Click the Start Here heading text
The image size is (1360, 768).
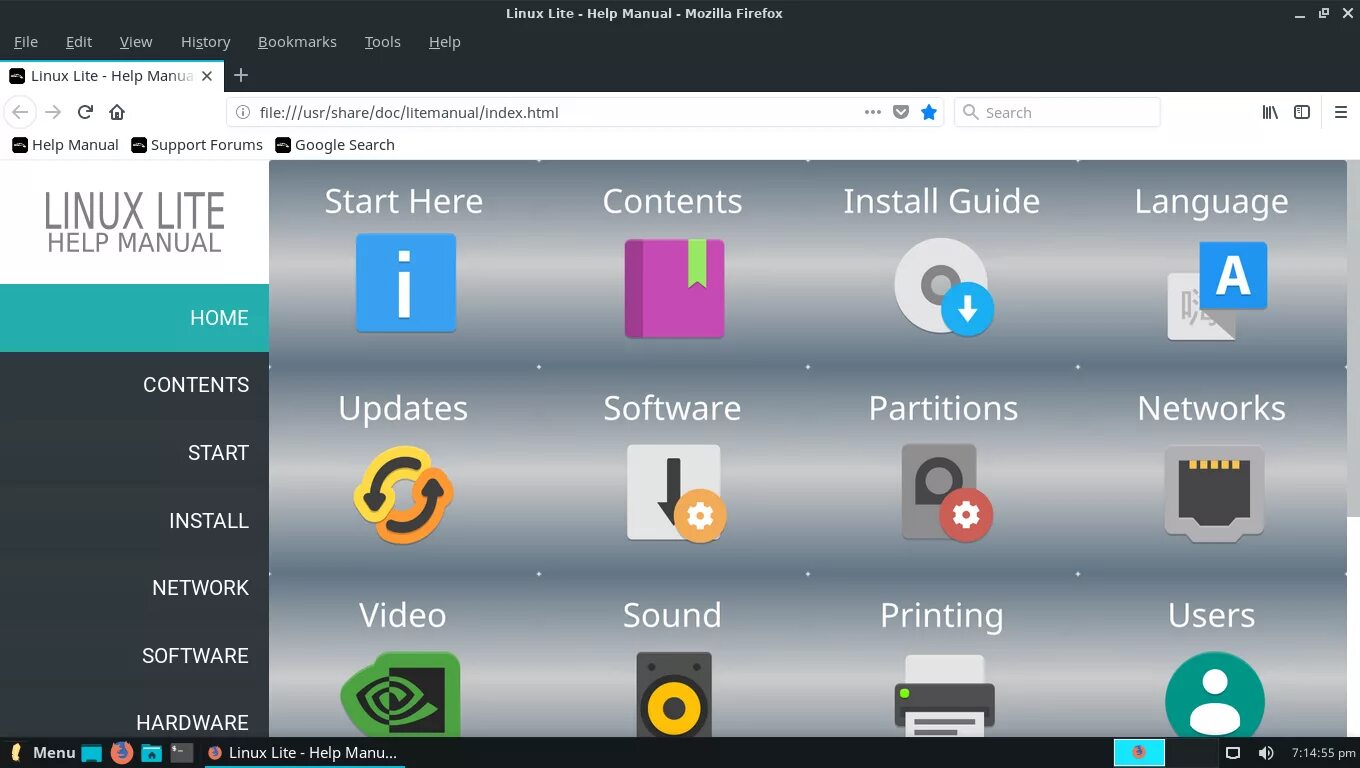404,201
